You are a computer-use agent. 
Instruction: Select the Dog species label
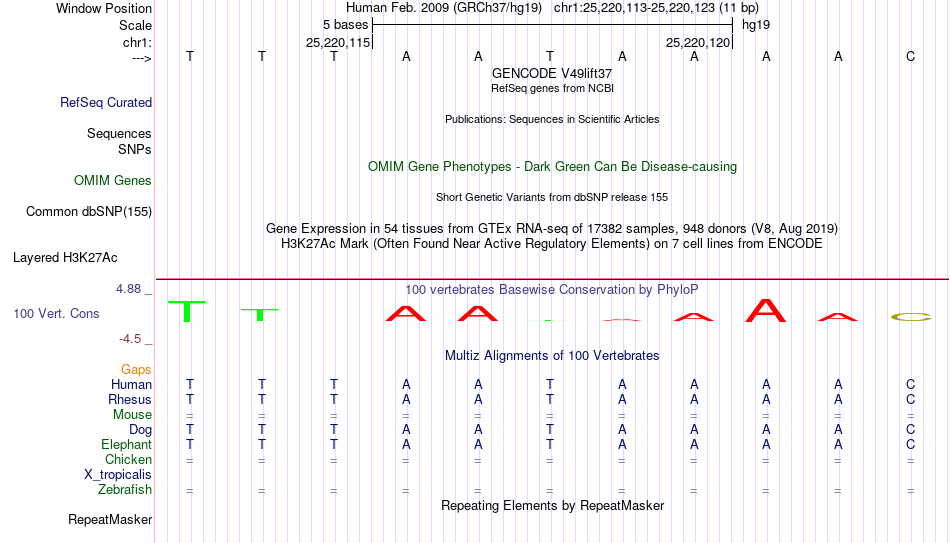tap(141, 430)
